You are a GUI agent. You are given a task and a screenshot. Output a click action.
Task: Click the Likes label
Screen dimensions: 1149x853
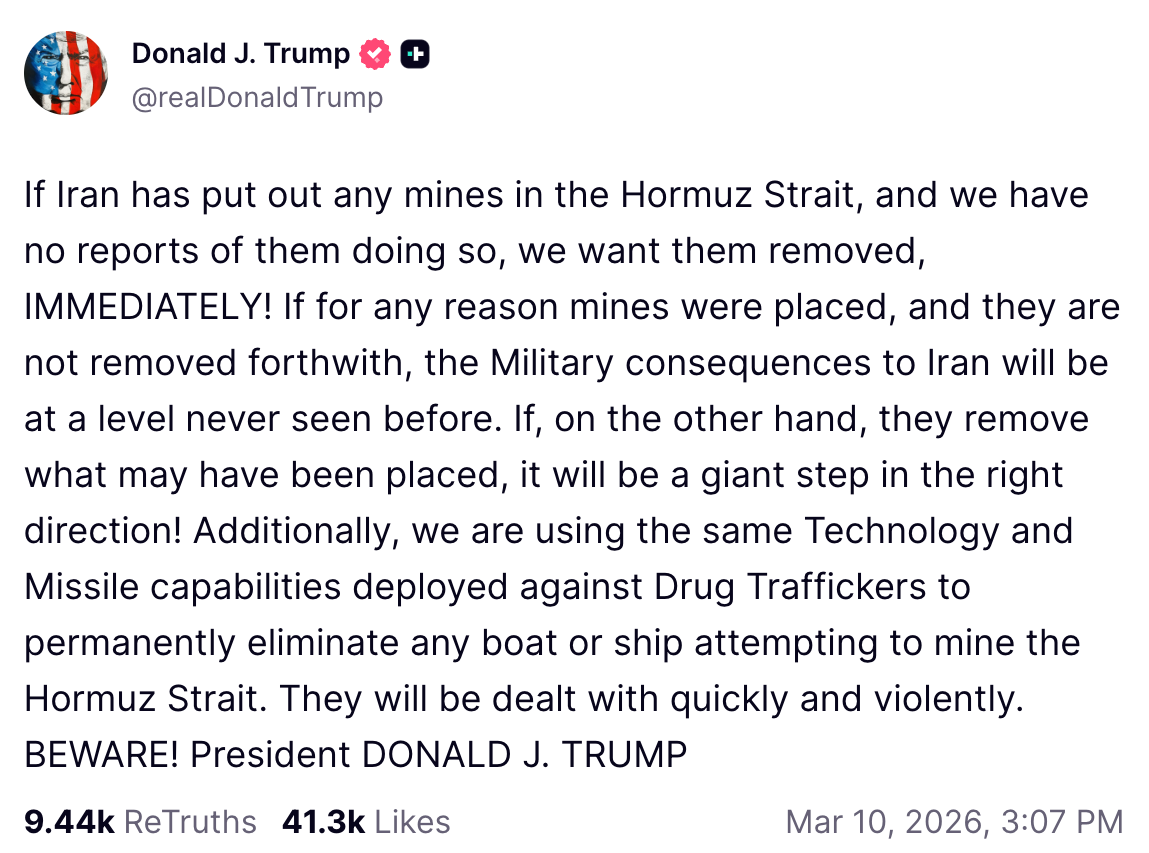pos(414,821)
